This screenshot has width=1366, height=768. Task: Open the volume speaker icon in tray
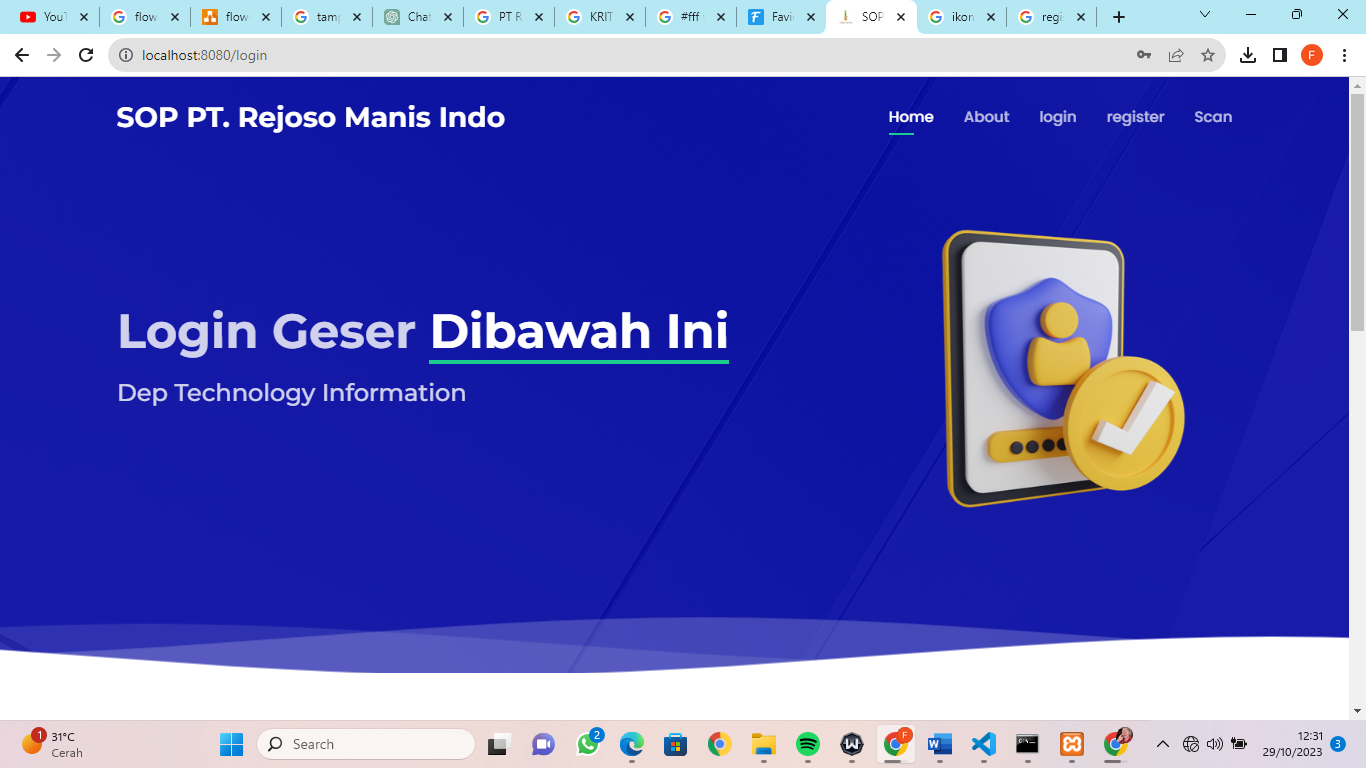[1214, 744]
